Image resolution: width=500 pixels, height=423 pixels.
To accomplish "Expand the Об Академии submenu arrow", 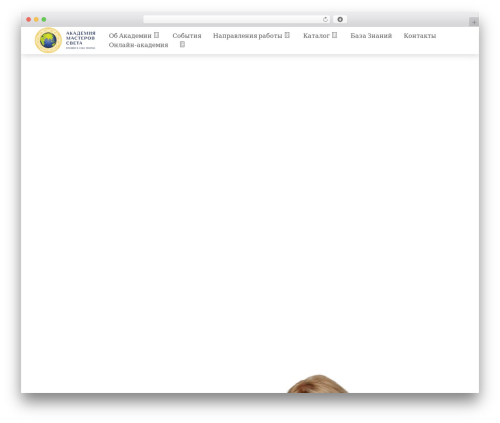I will 156,35.
